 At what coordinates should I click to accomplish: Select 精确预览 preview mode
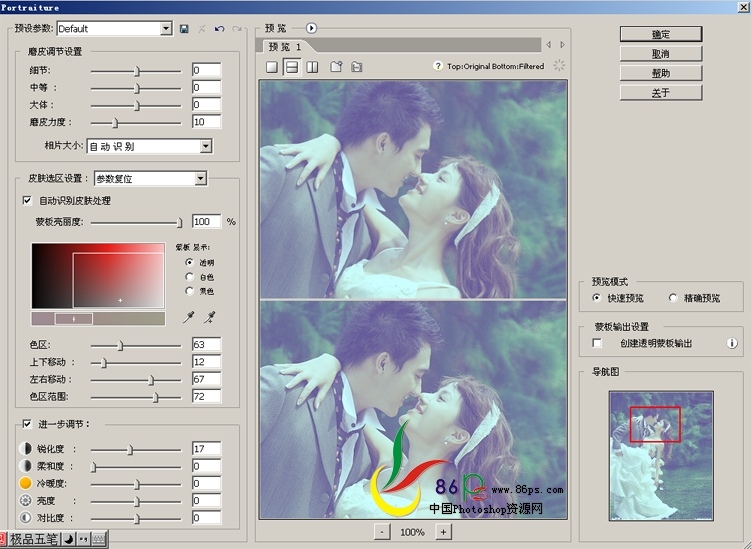tap(673, 298)
